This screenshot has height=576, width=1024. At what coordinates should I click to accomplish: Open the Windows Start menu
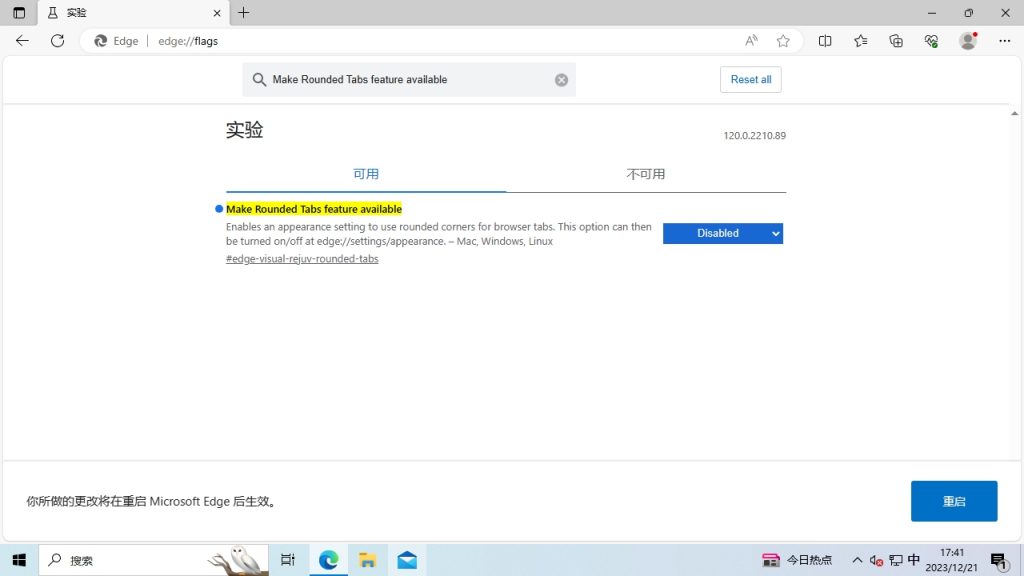click(x=19, y=560)
